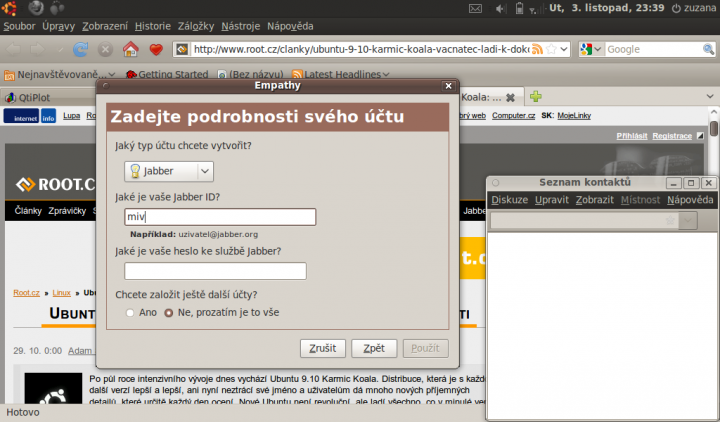The image size is (720, 422).
Task: Open the zuzana user session menu
Action: [693, 8]
